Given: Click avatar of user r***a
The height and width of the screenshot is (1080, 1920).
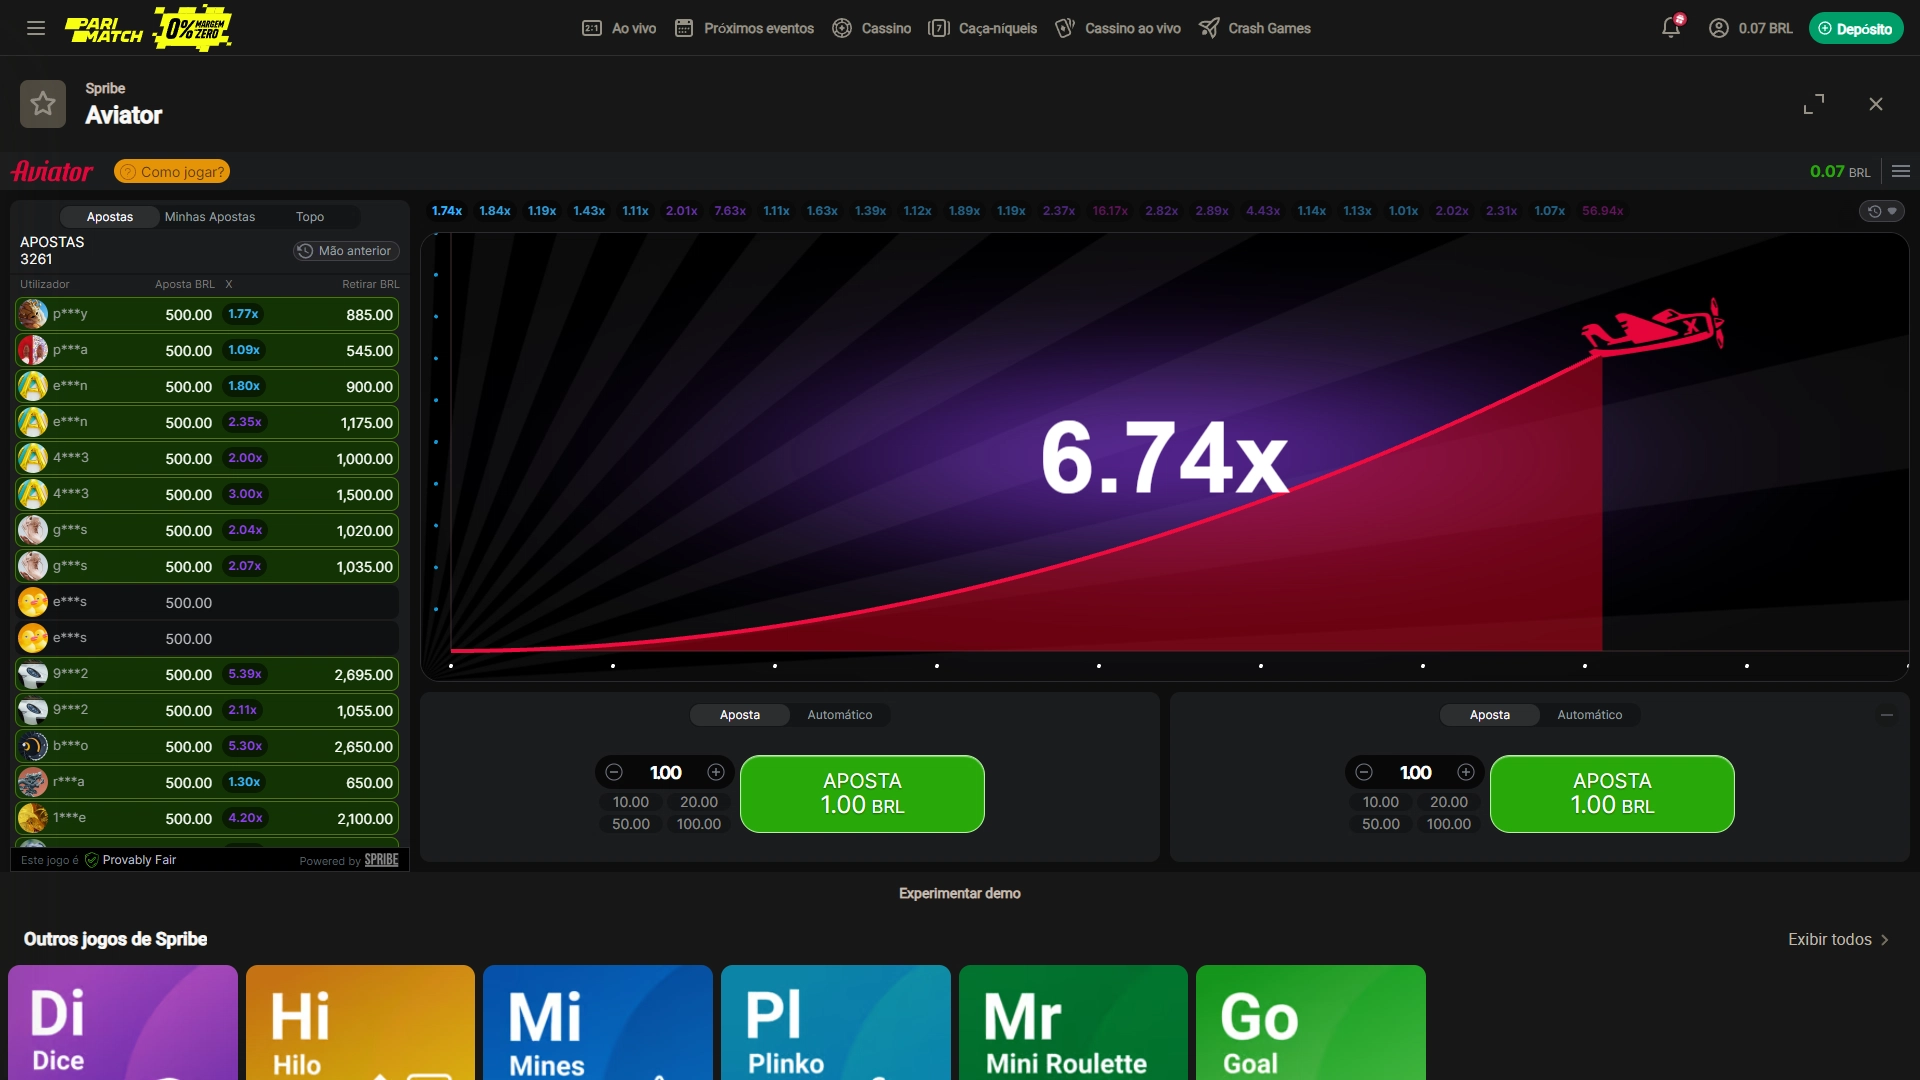Looking at the screenshot, I should click(x=33, y=782).
